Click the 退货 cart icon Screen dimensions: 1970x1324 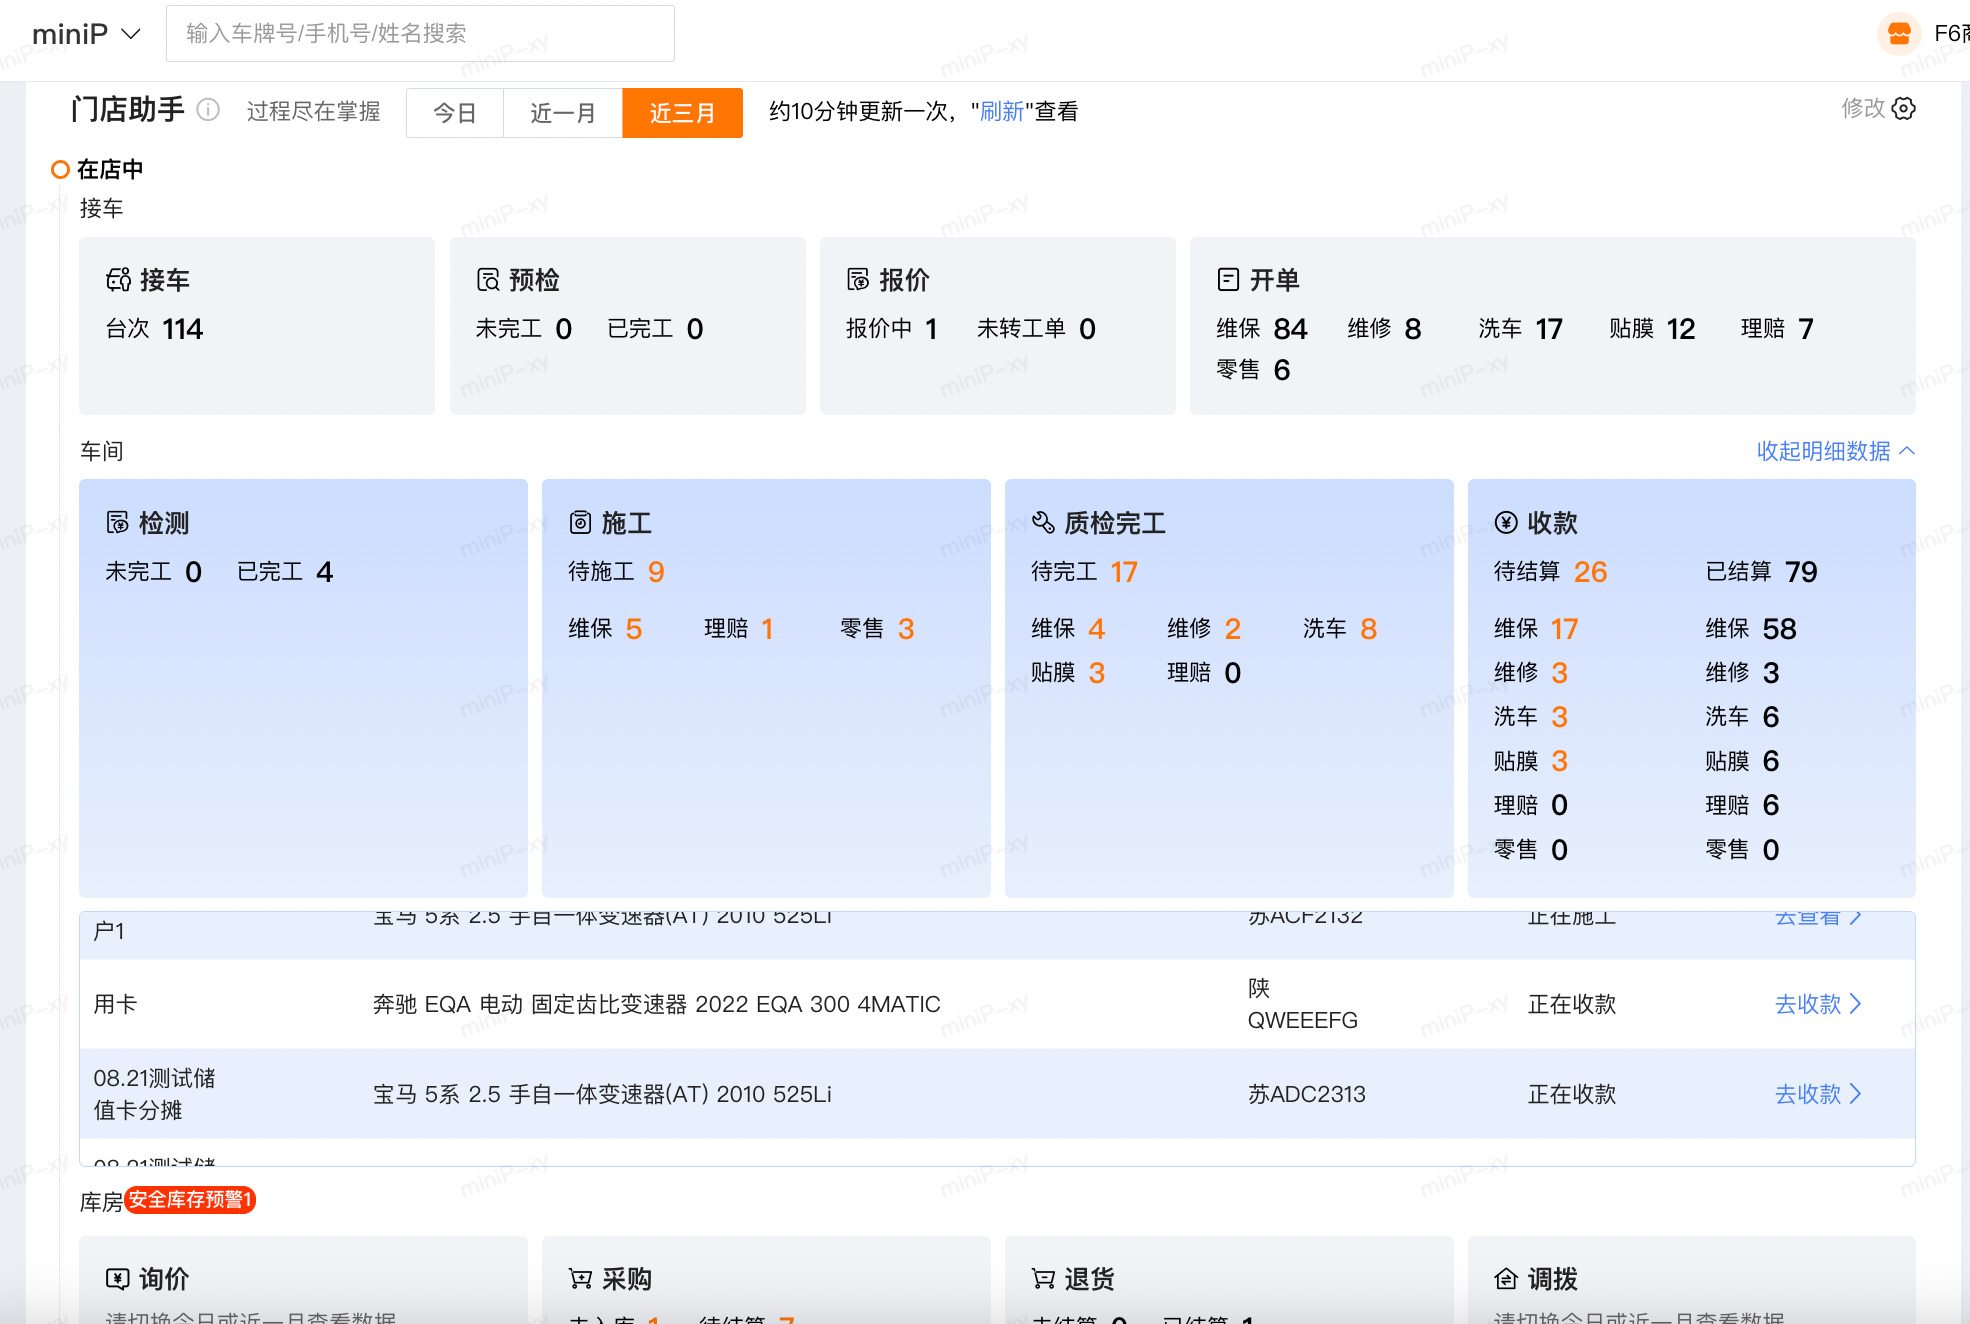pyautogui.click(x=1043, y=1279)
